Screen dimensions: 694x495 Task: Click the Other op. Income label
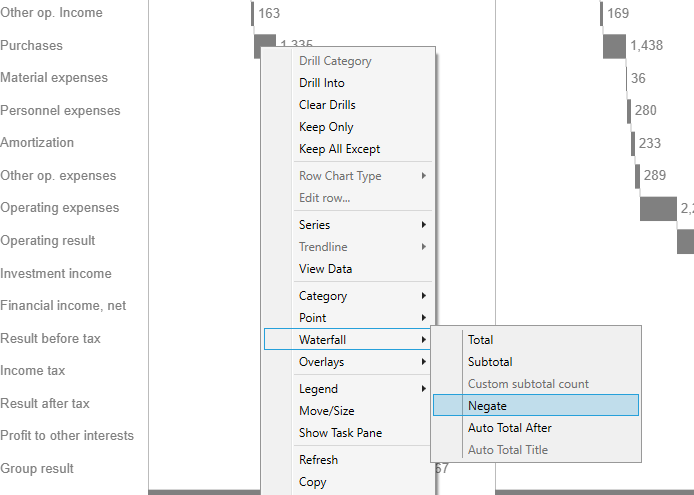51,13
